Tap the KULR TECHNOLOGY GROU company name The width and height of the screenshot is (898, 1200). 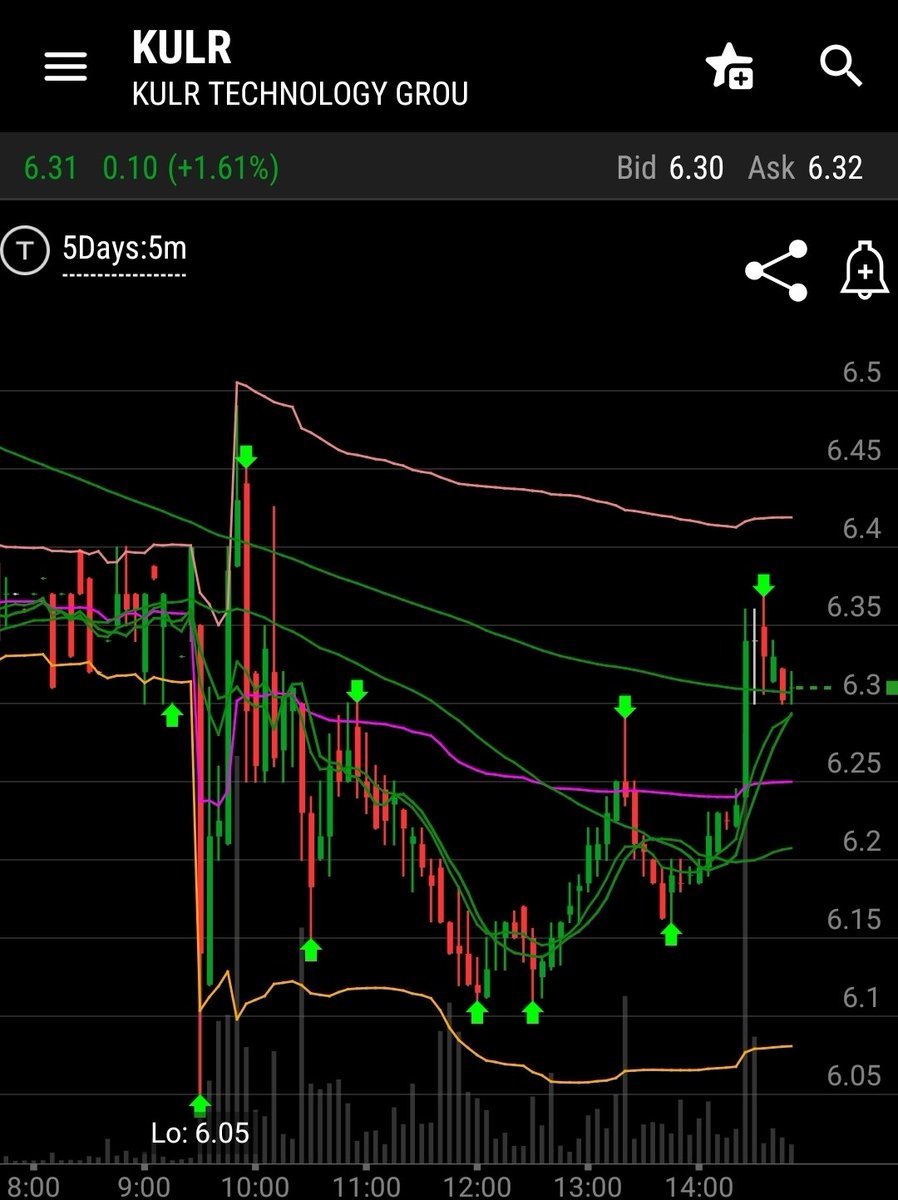tap(300, 94)
